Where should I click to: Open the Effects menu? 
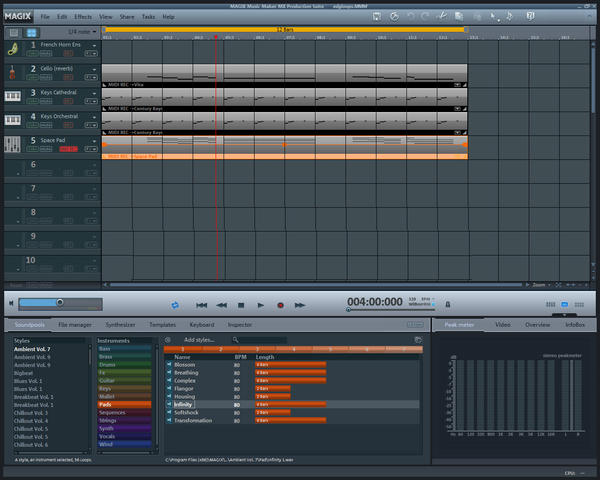[83, 17]
